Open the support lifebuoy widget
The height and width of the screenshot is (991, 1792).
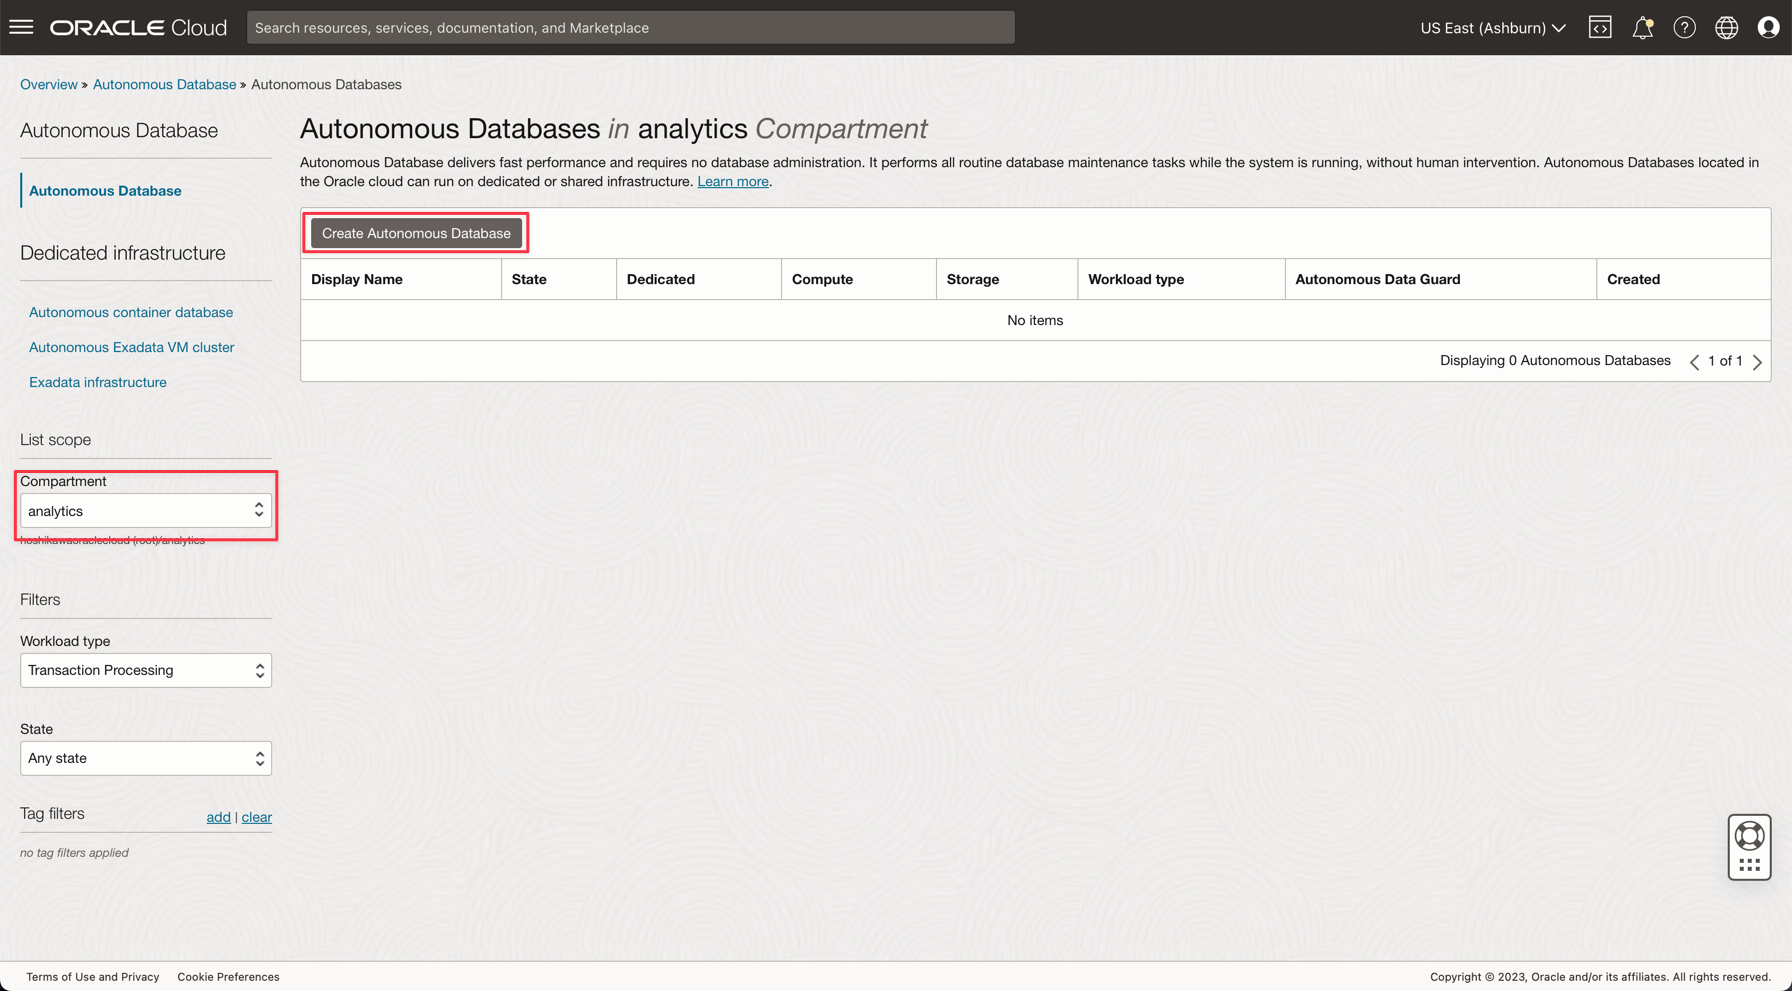[1749, 847]
